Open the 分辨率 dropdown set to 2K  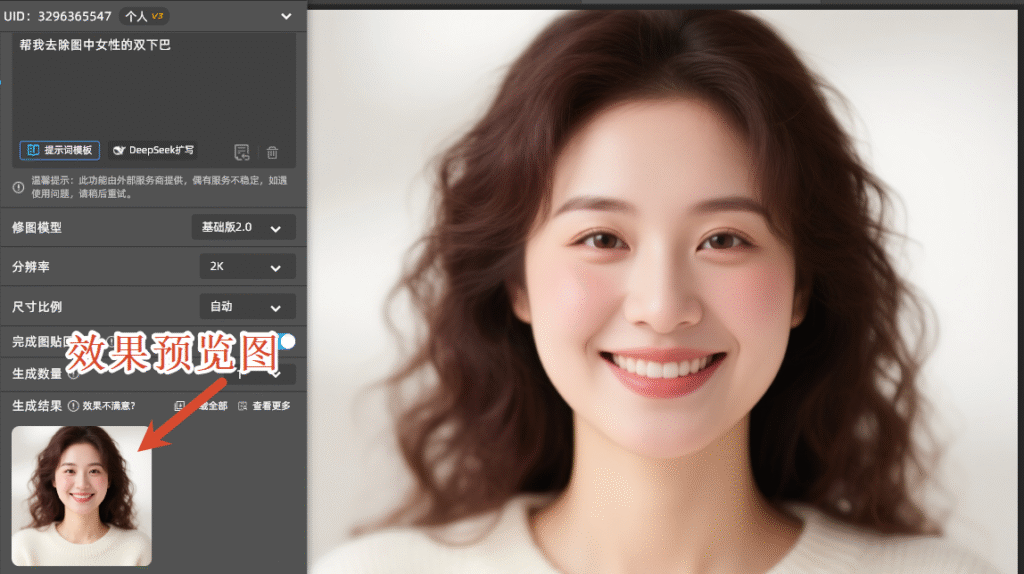pos(247,267)
